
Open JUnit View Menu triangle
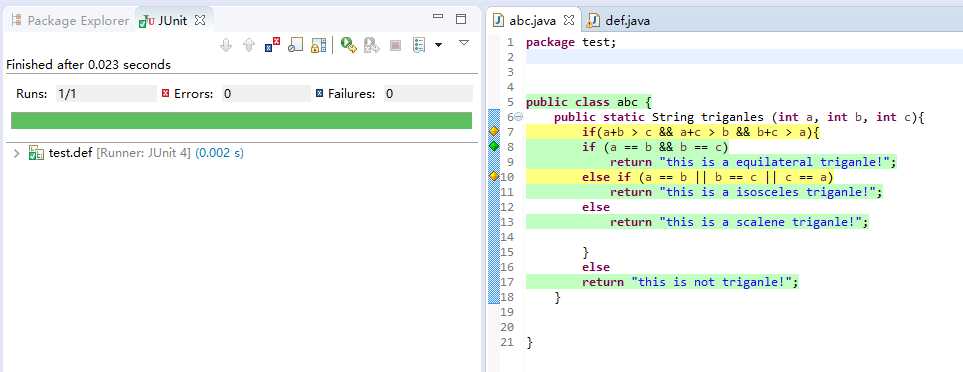(x=464, y=43)
